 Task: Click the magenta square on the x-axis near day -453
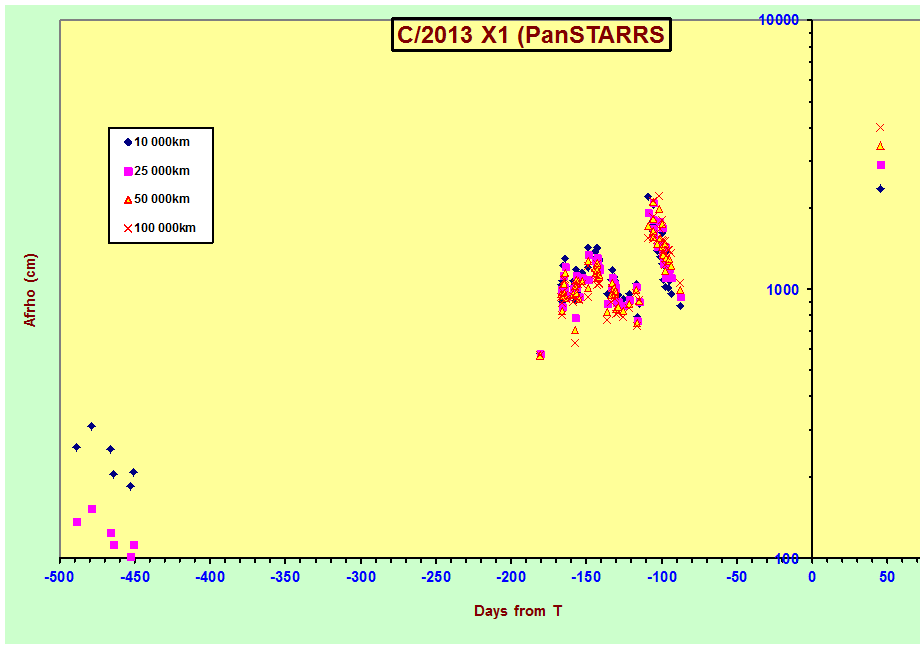pos(131,557)
